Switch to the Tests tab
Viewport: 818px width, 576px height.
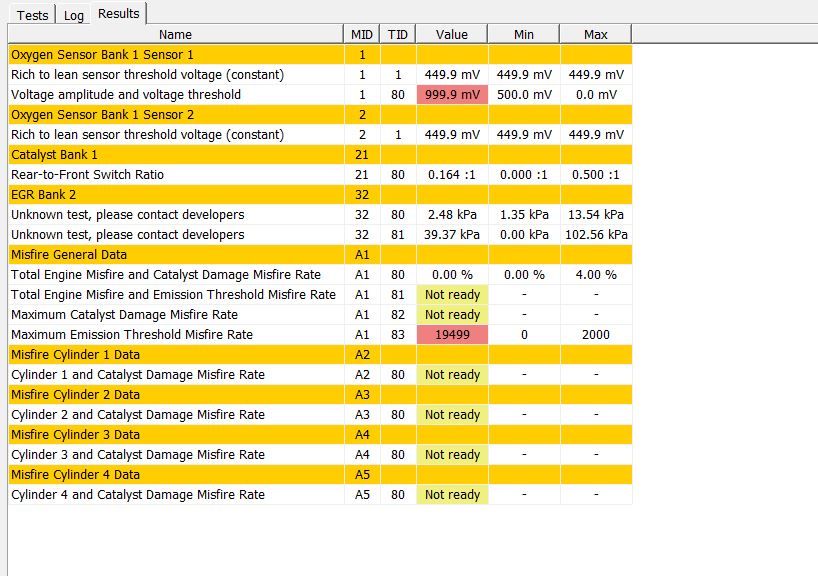click(x=32, y=14)
